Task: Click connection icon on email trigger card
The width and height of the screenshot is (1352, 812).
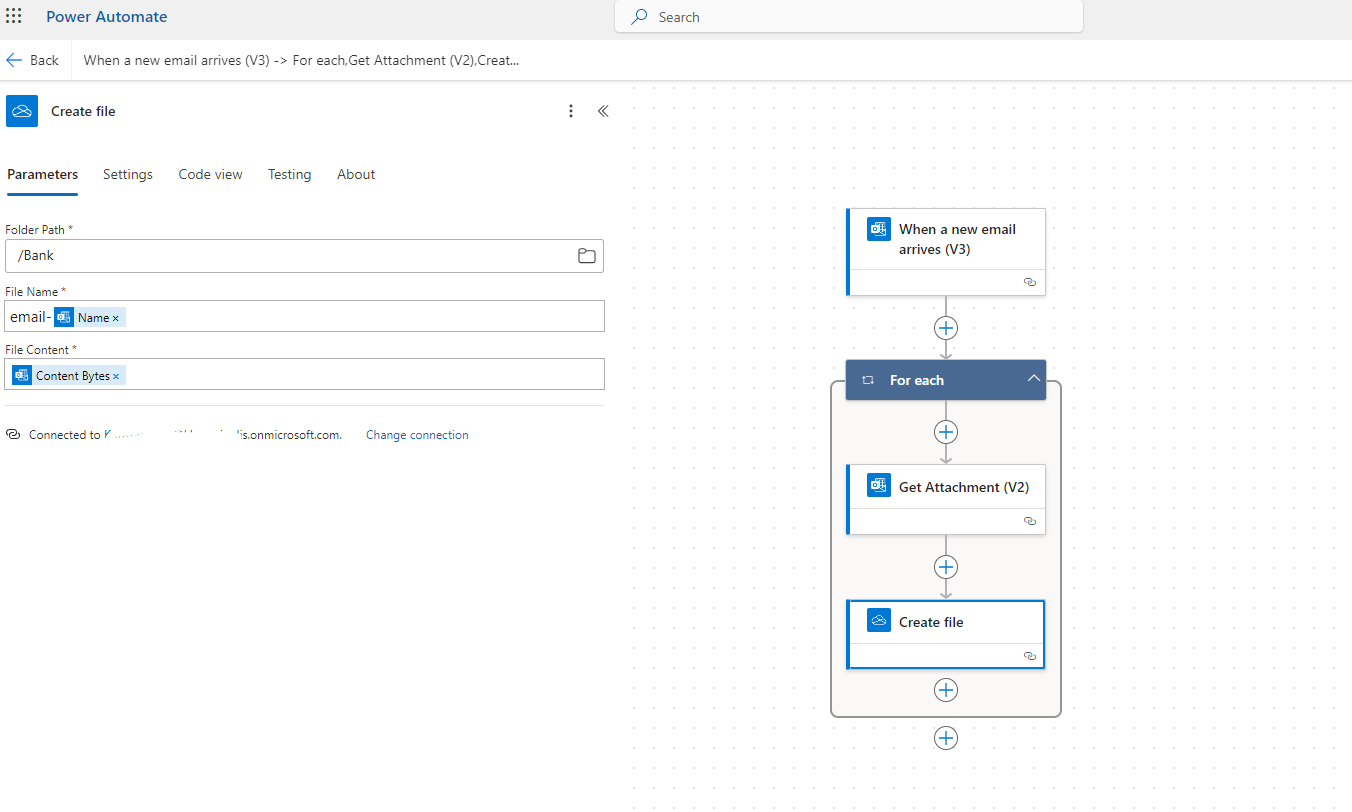Action: pyautogui.click(x=1030, y=282)
